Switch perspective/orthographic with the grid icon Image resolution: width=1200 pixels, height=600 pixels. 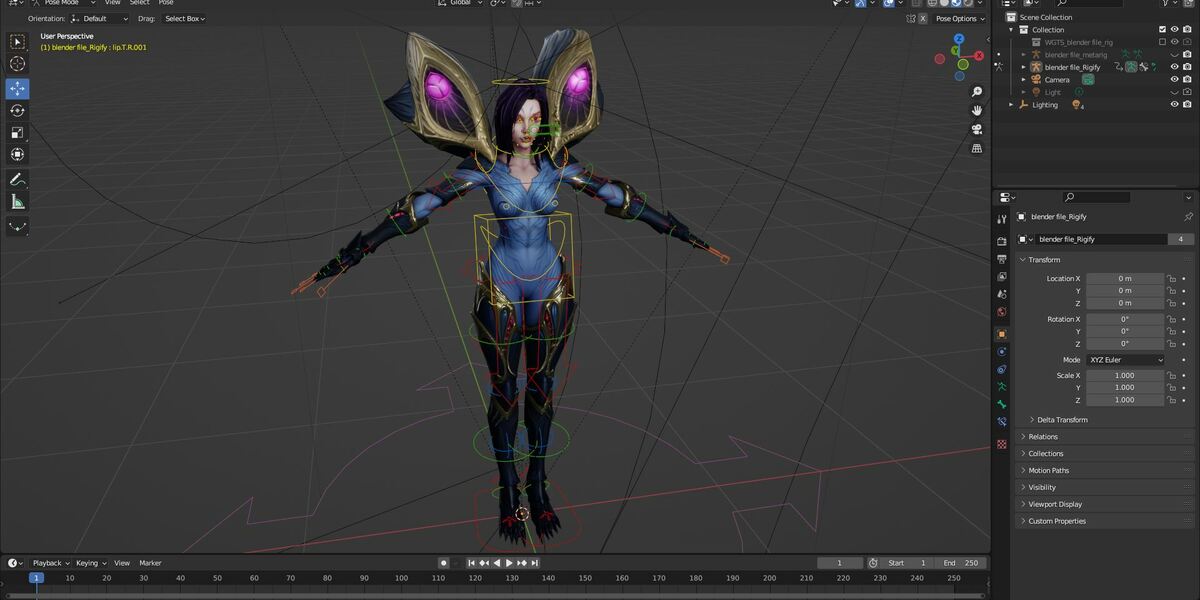click(x=977, y=148)
